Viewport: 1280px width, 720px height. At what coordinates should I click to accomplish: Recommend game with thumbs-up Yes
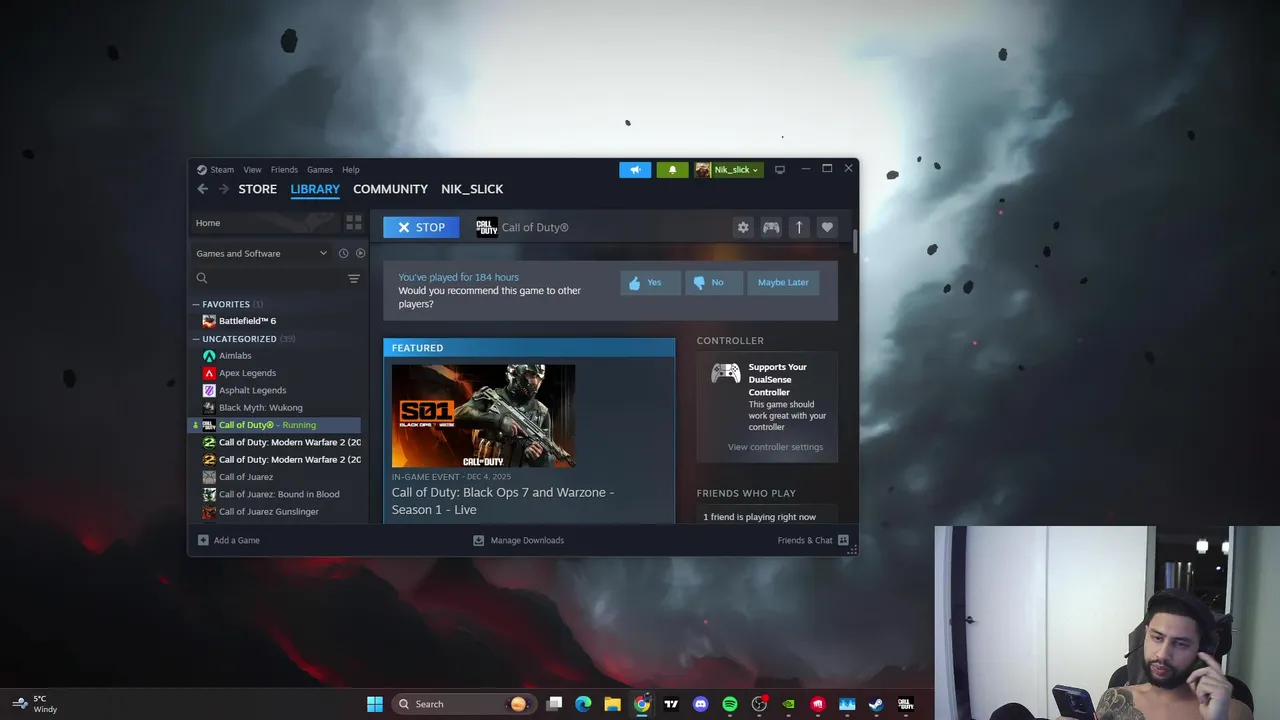tap(650, 283)
